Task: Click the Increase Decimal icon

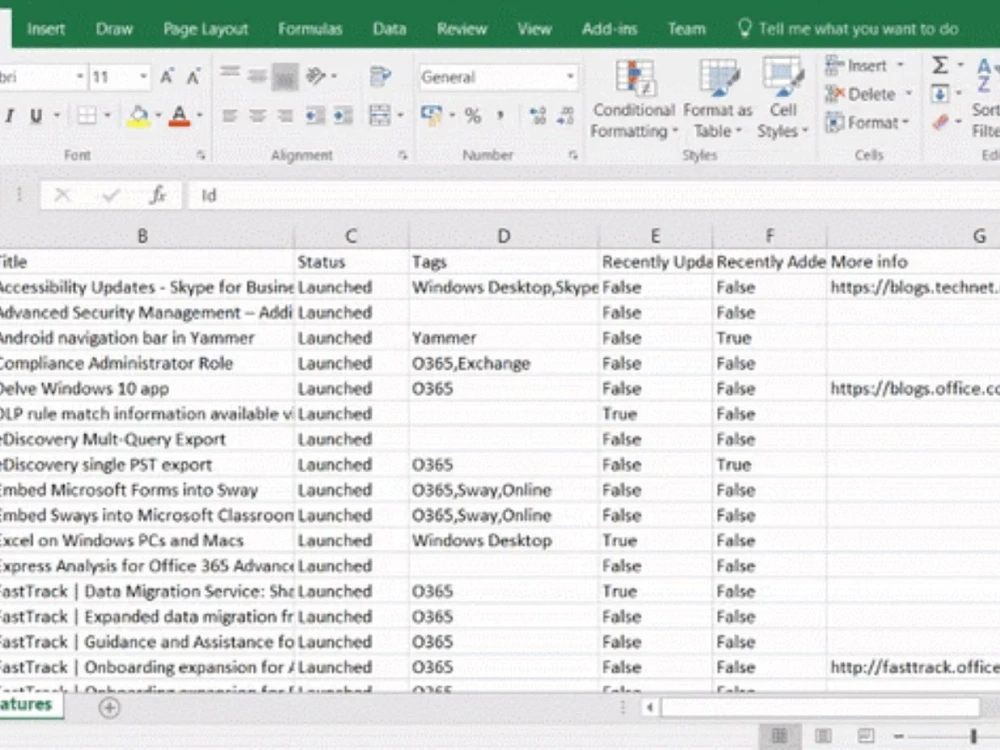Action: pos(539,116)
